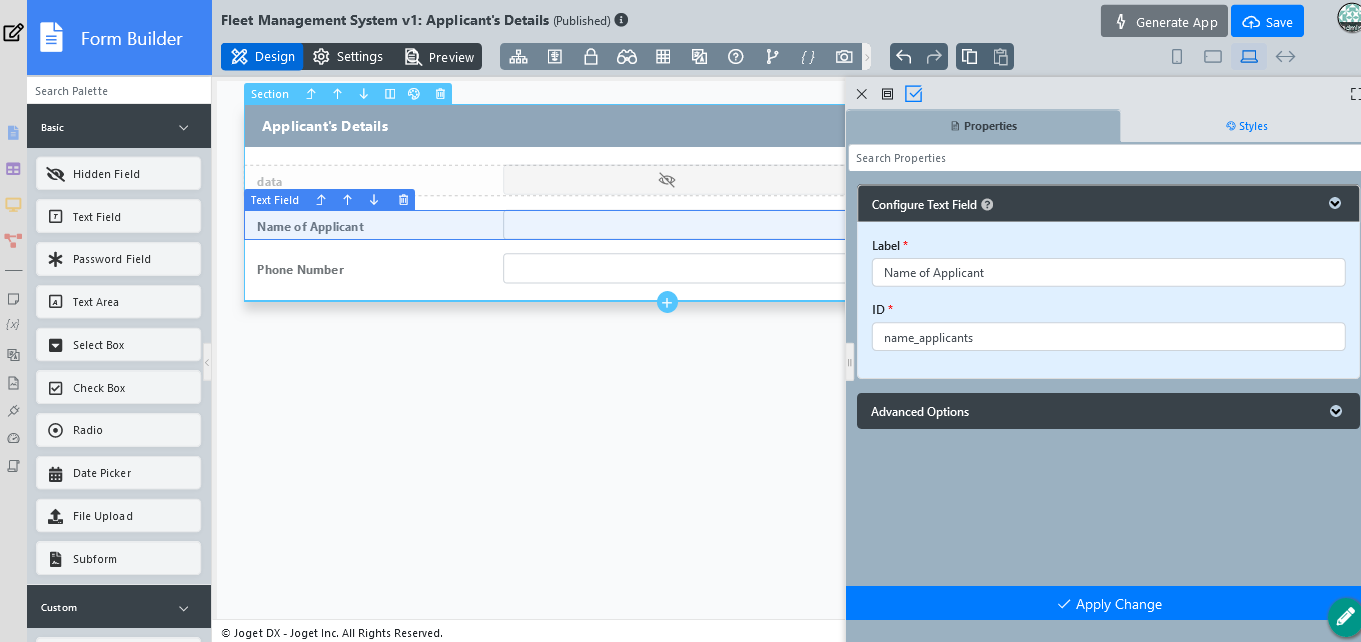
Task: Open the left sidebar process builder icon
Action: [x=13, y=241]
